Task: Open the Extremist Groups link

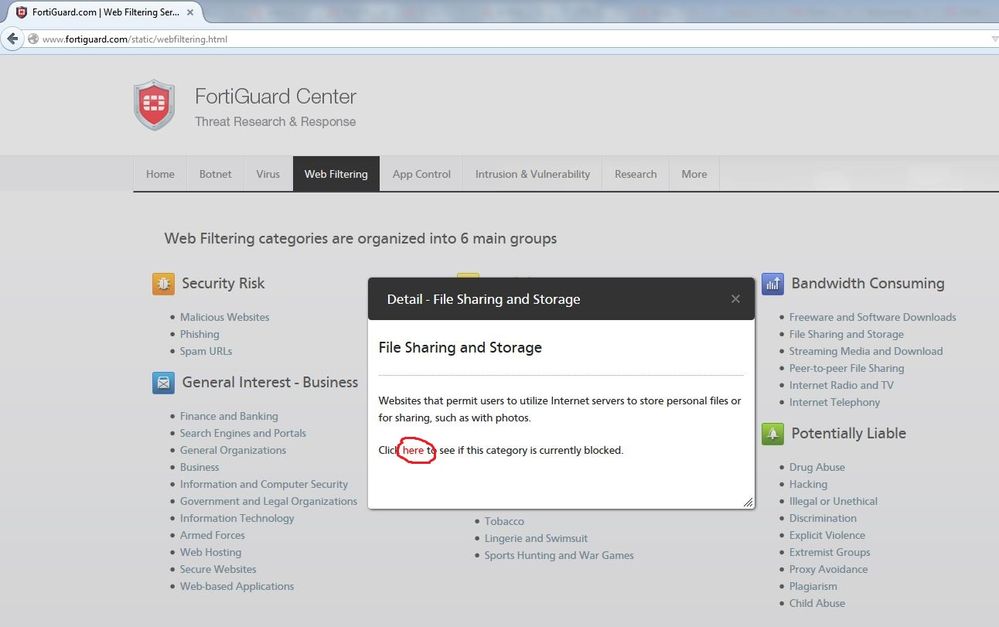Action: pyautogui.click(x=829, y=552)
